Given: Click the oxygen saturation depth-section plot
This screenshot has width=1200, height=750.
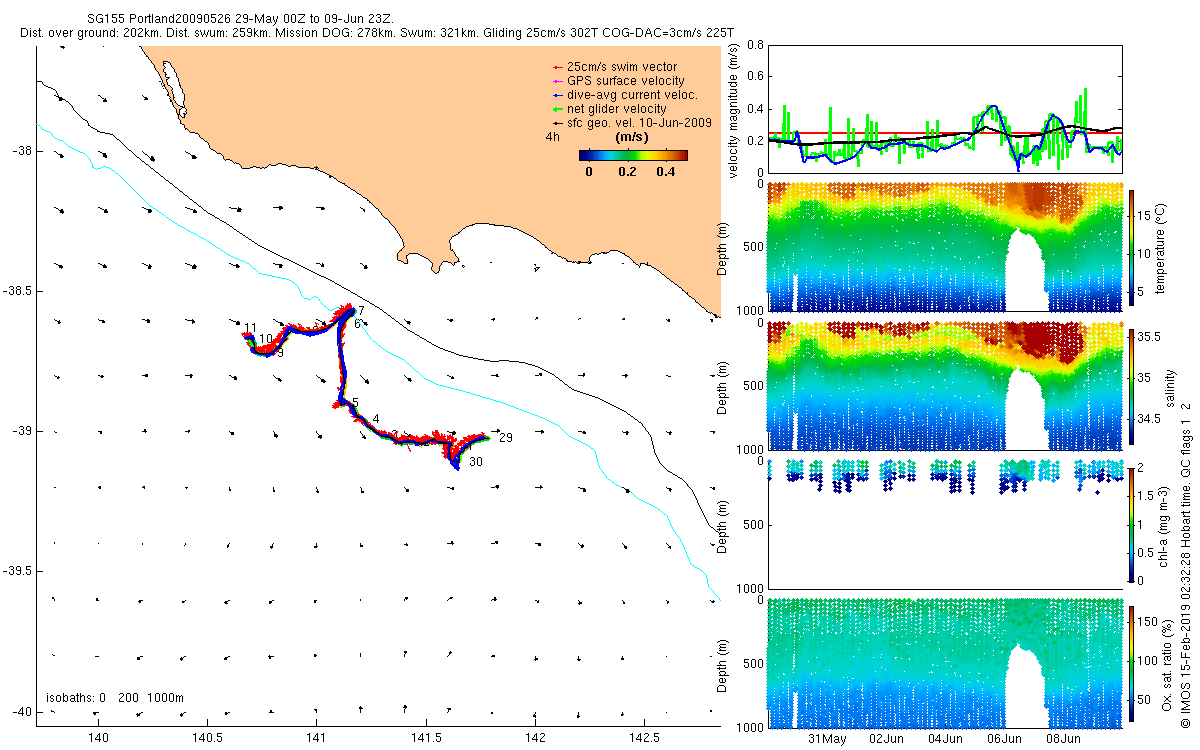Looking at the screenshot, I should [944, 662].
